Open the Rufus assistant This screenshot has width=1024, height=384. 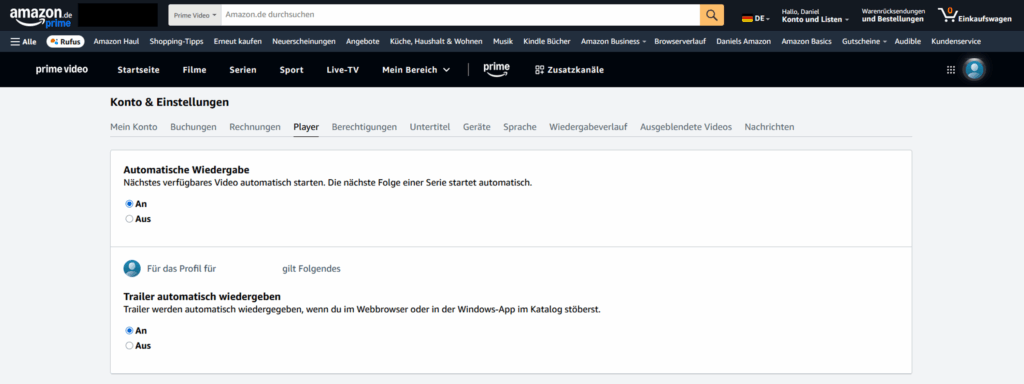tap(65, 42)
